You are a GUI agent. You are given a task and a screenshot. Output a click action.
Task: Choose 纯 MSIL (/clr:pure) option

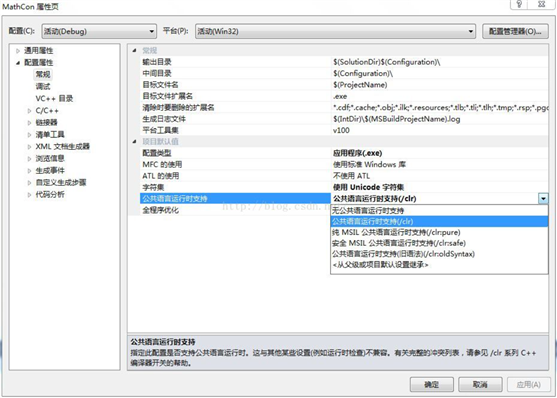coord(439,232)
